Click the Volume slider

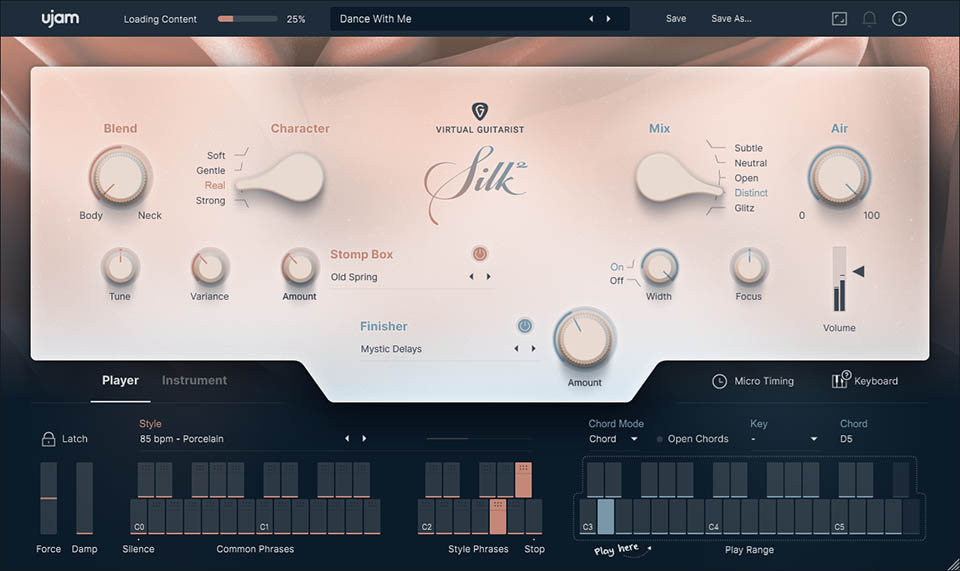[x=839, y=280]
